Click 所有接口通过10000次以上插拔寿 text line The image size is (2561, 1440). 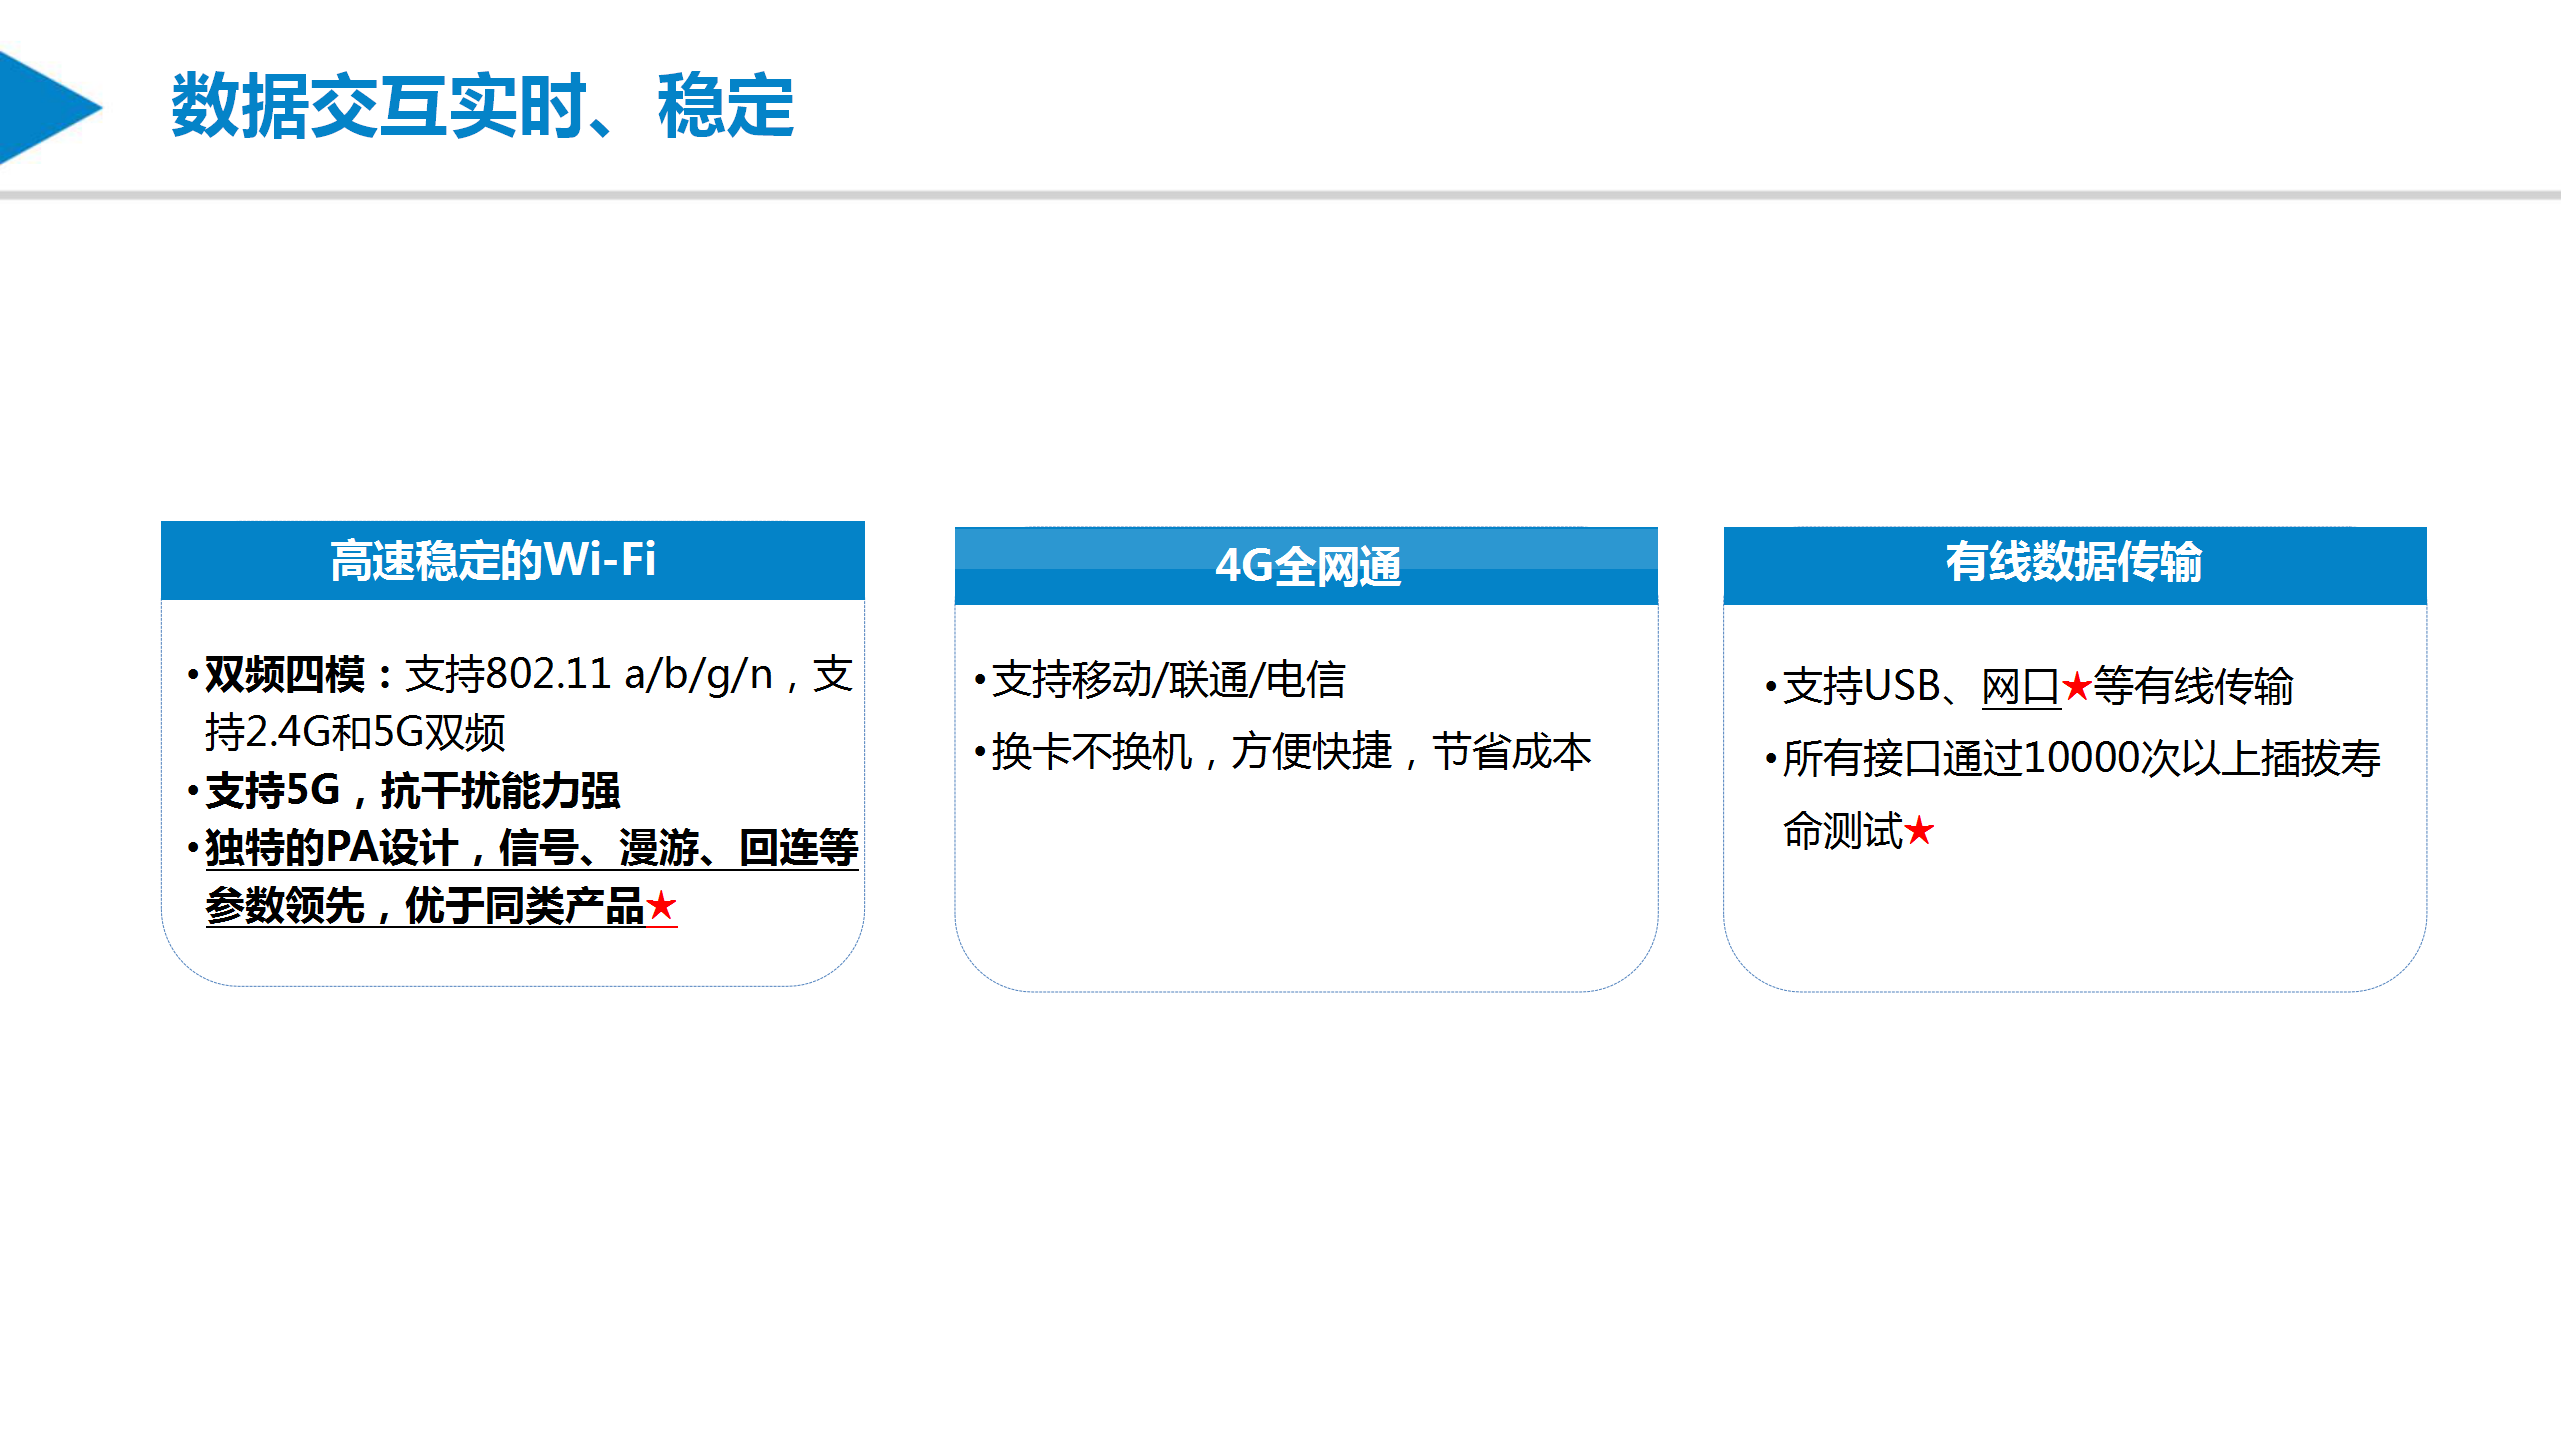(2081, 759)
